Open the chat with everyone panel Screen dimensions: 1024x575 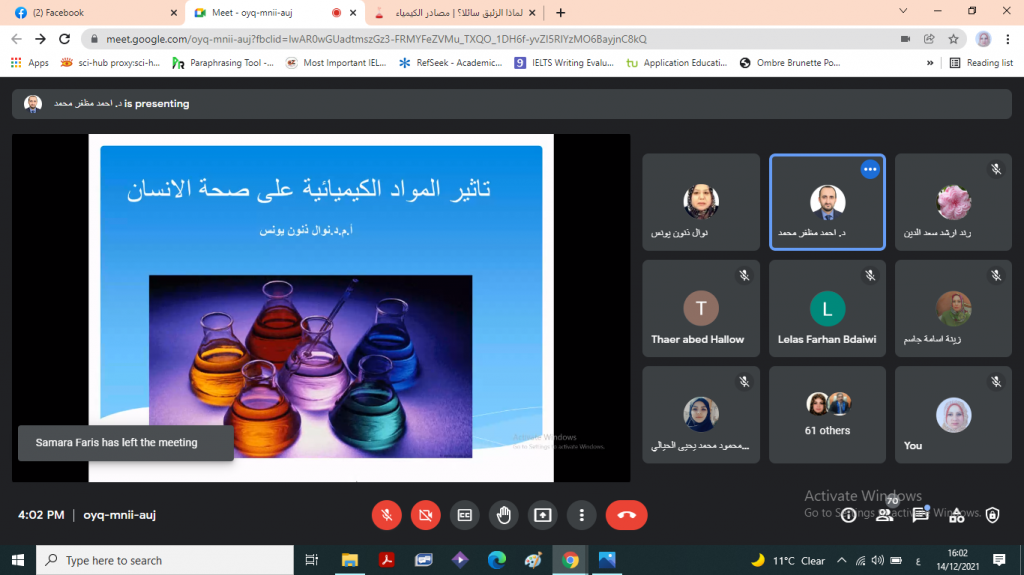tap(921, 515)
